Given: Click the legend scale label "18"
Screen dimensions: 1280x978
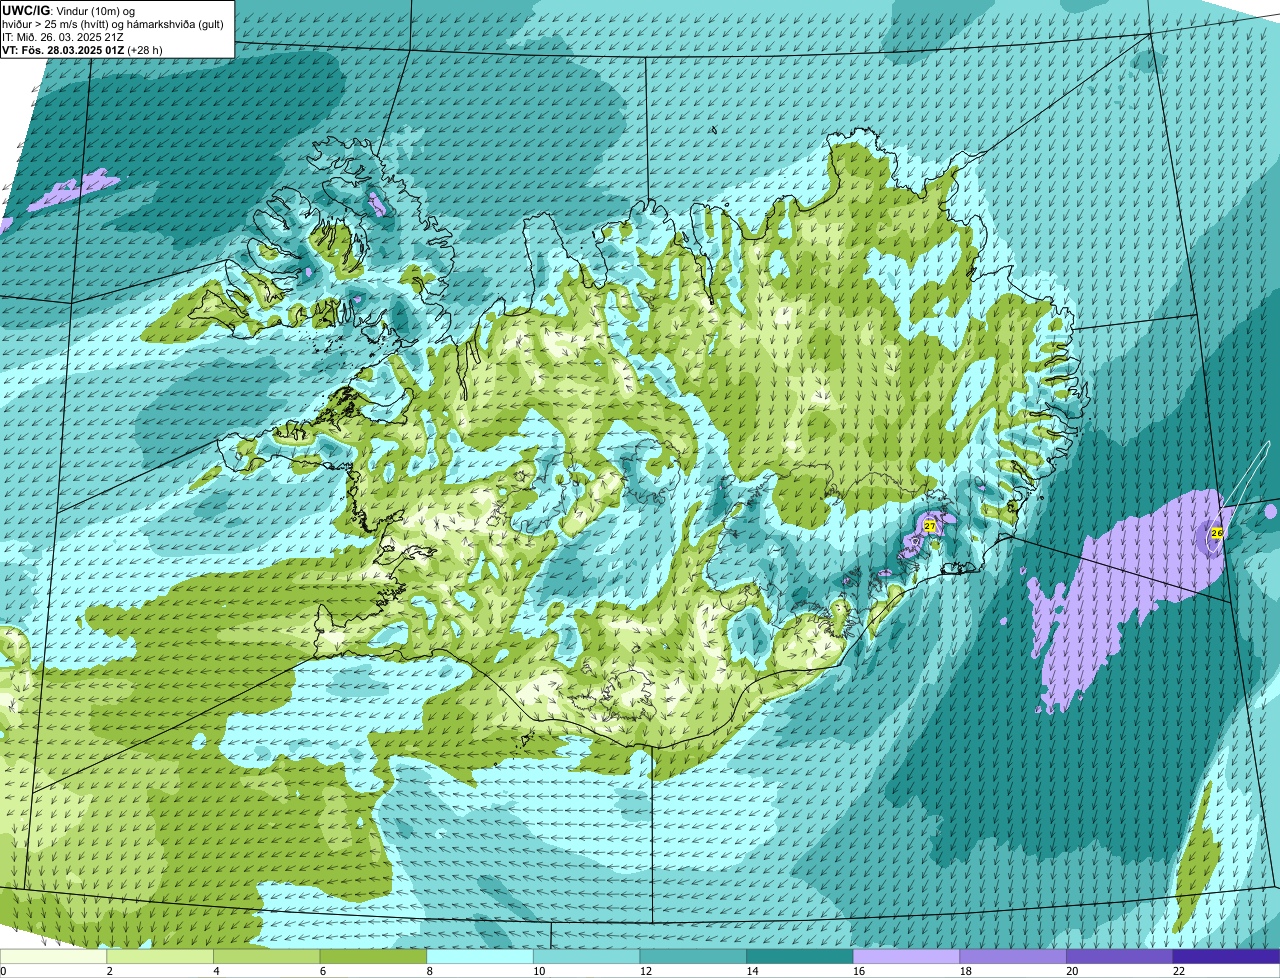Looking at the screenshot, I should click(x=965, y=971).
